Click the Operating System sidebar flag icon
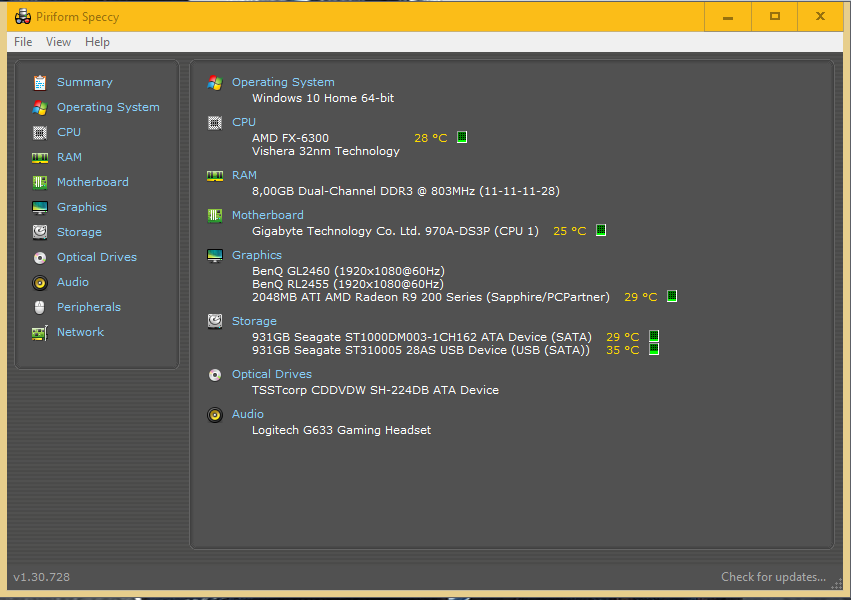Screen dimensions: 851x600 coord(40,107)
